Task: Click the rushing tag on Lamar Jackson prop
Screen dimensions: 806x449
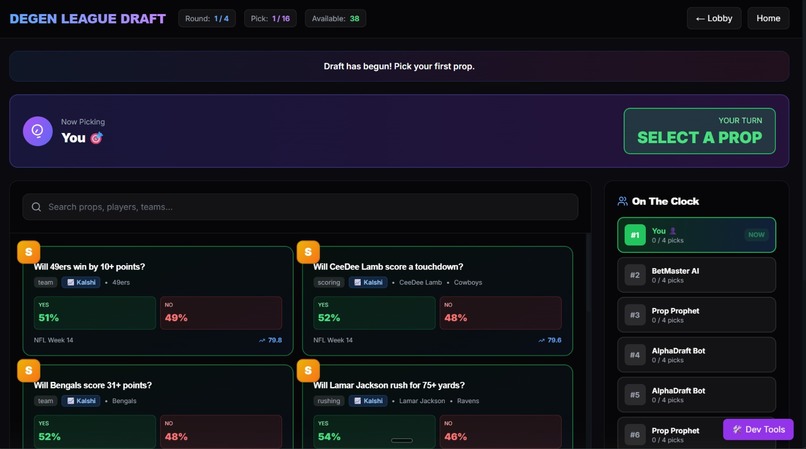Action: pos(328,401)
